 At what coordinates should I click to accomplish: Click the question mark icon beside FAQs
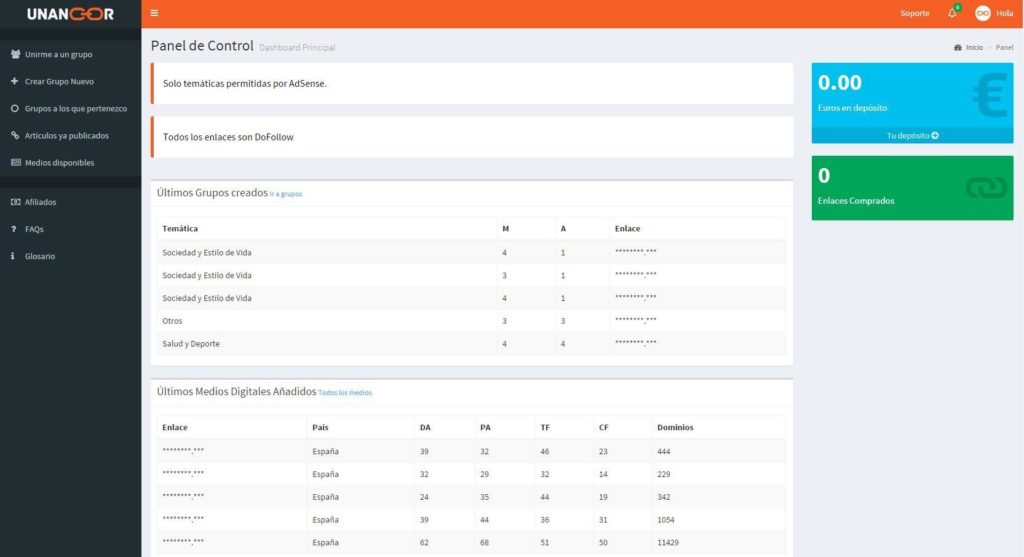pyautogui.click(x=13, y=229)
